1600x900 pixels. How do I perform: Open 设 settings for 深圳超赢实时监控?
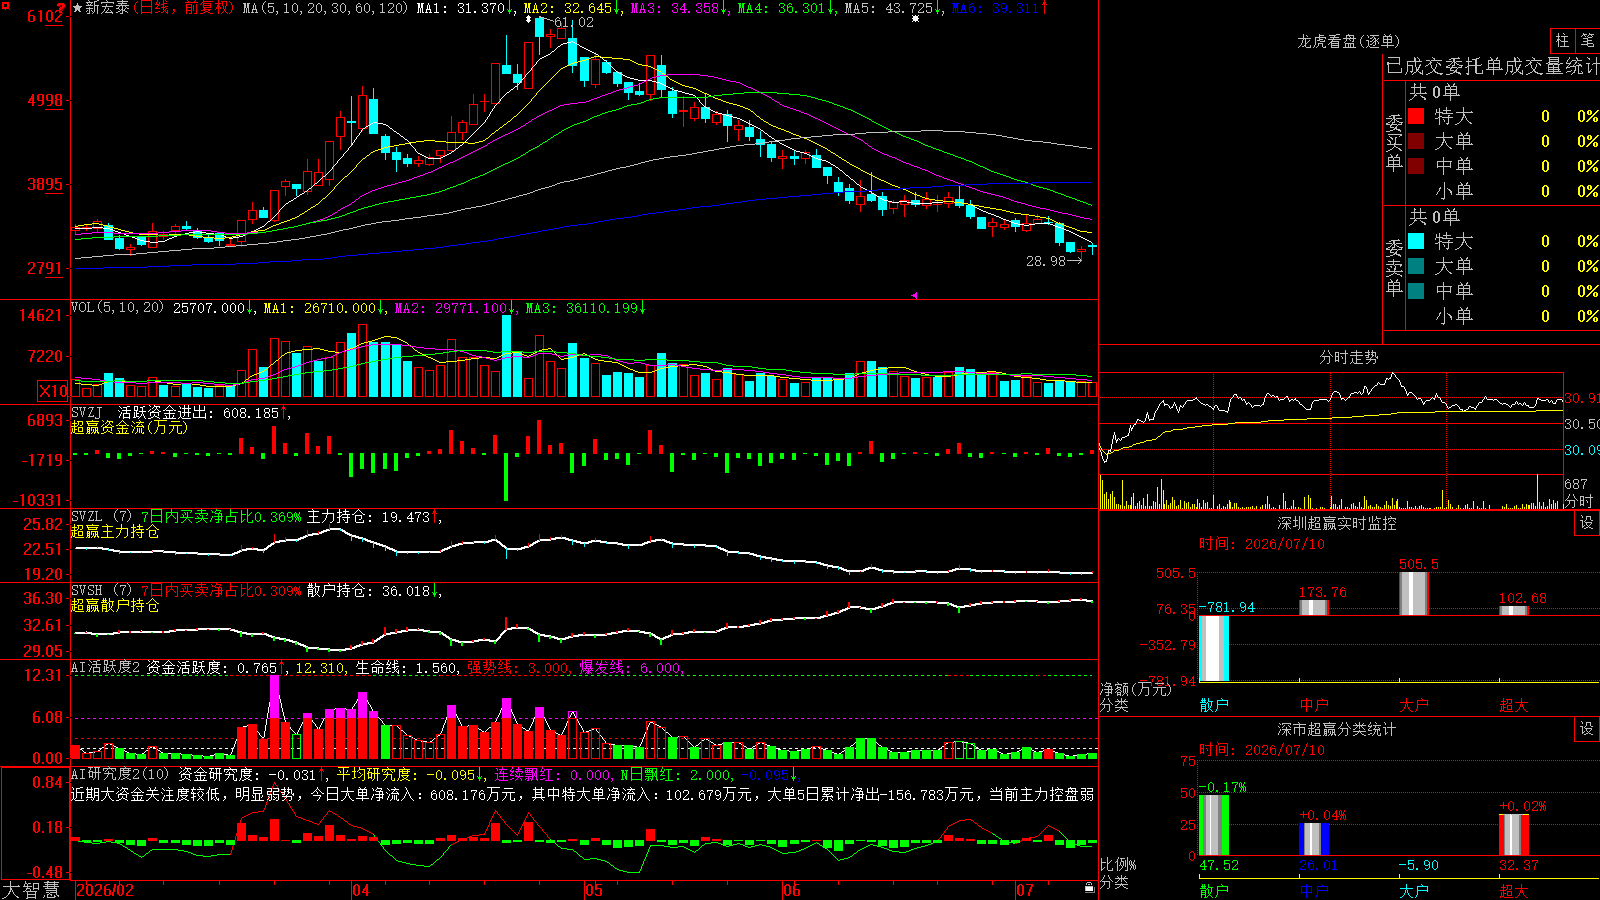pyautogui.click(x=1587, y=524)
